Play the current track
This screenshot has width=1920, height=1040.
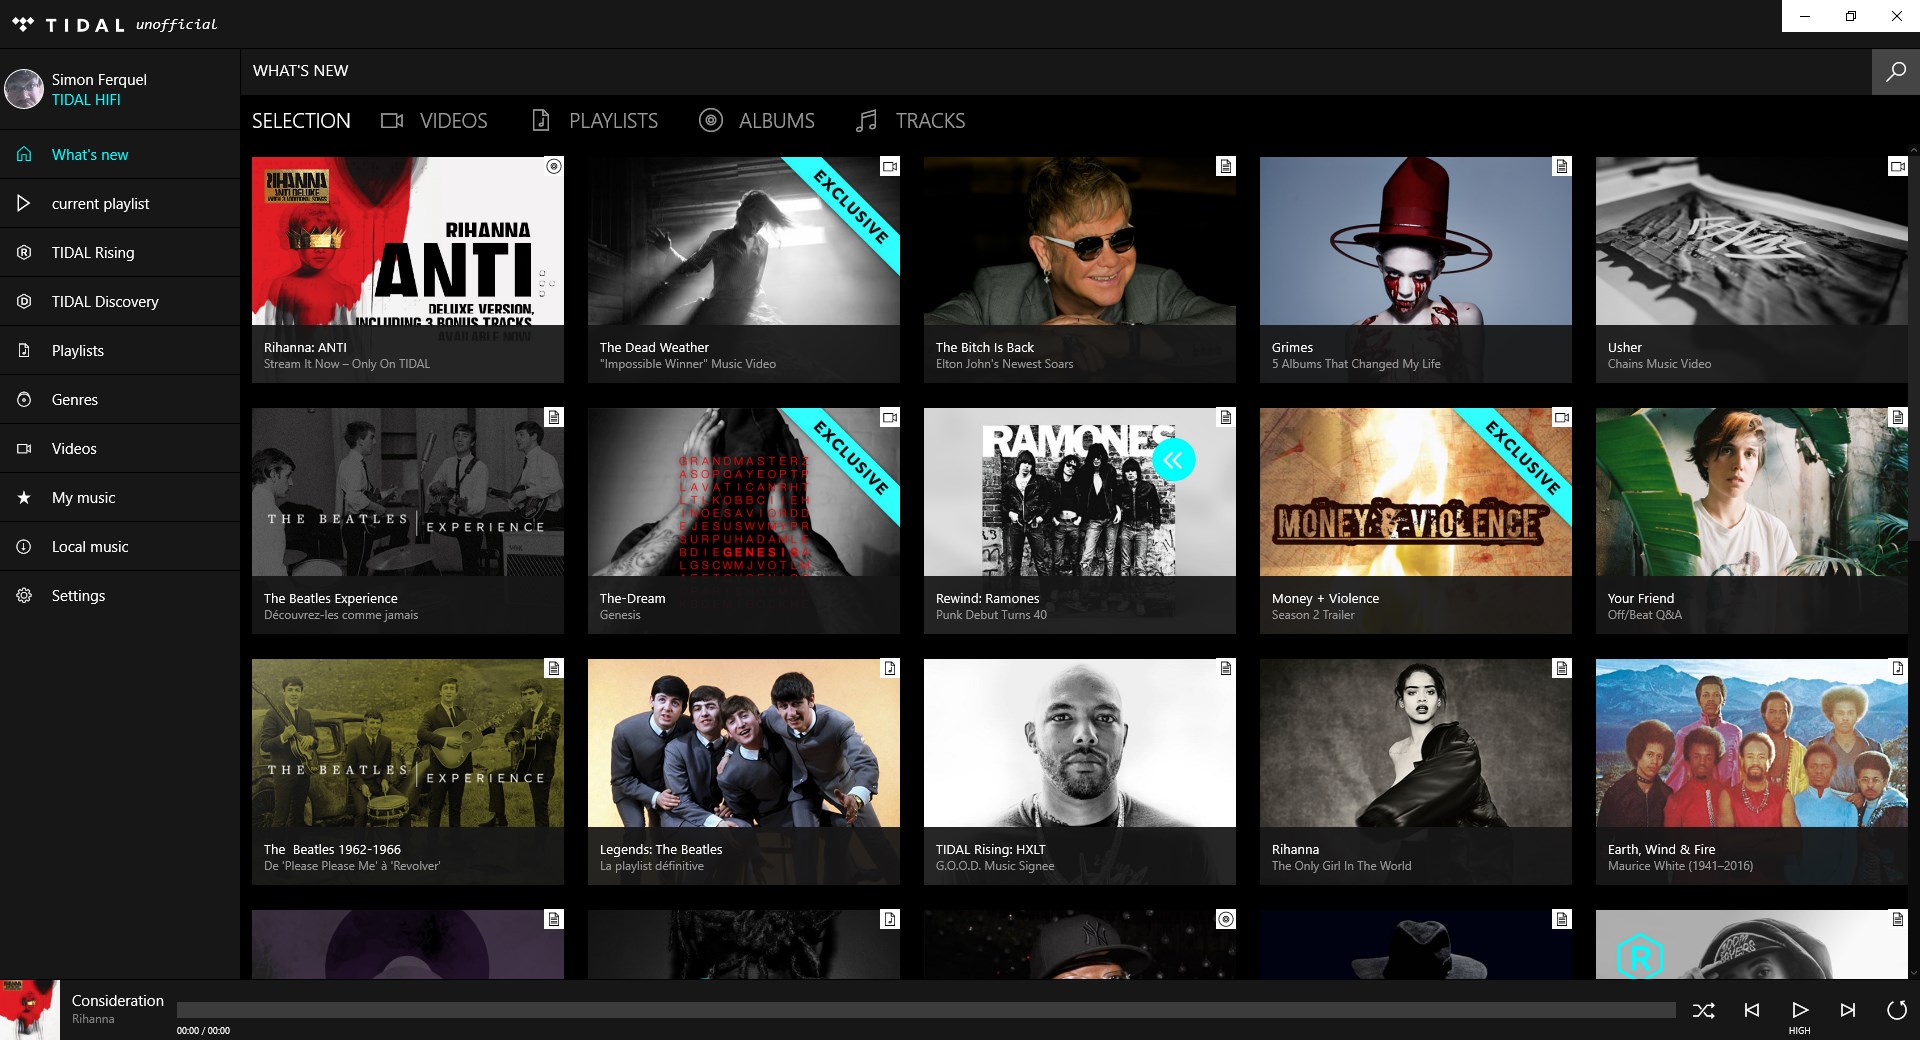tap(1800, 1010)
